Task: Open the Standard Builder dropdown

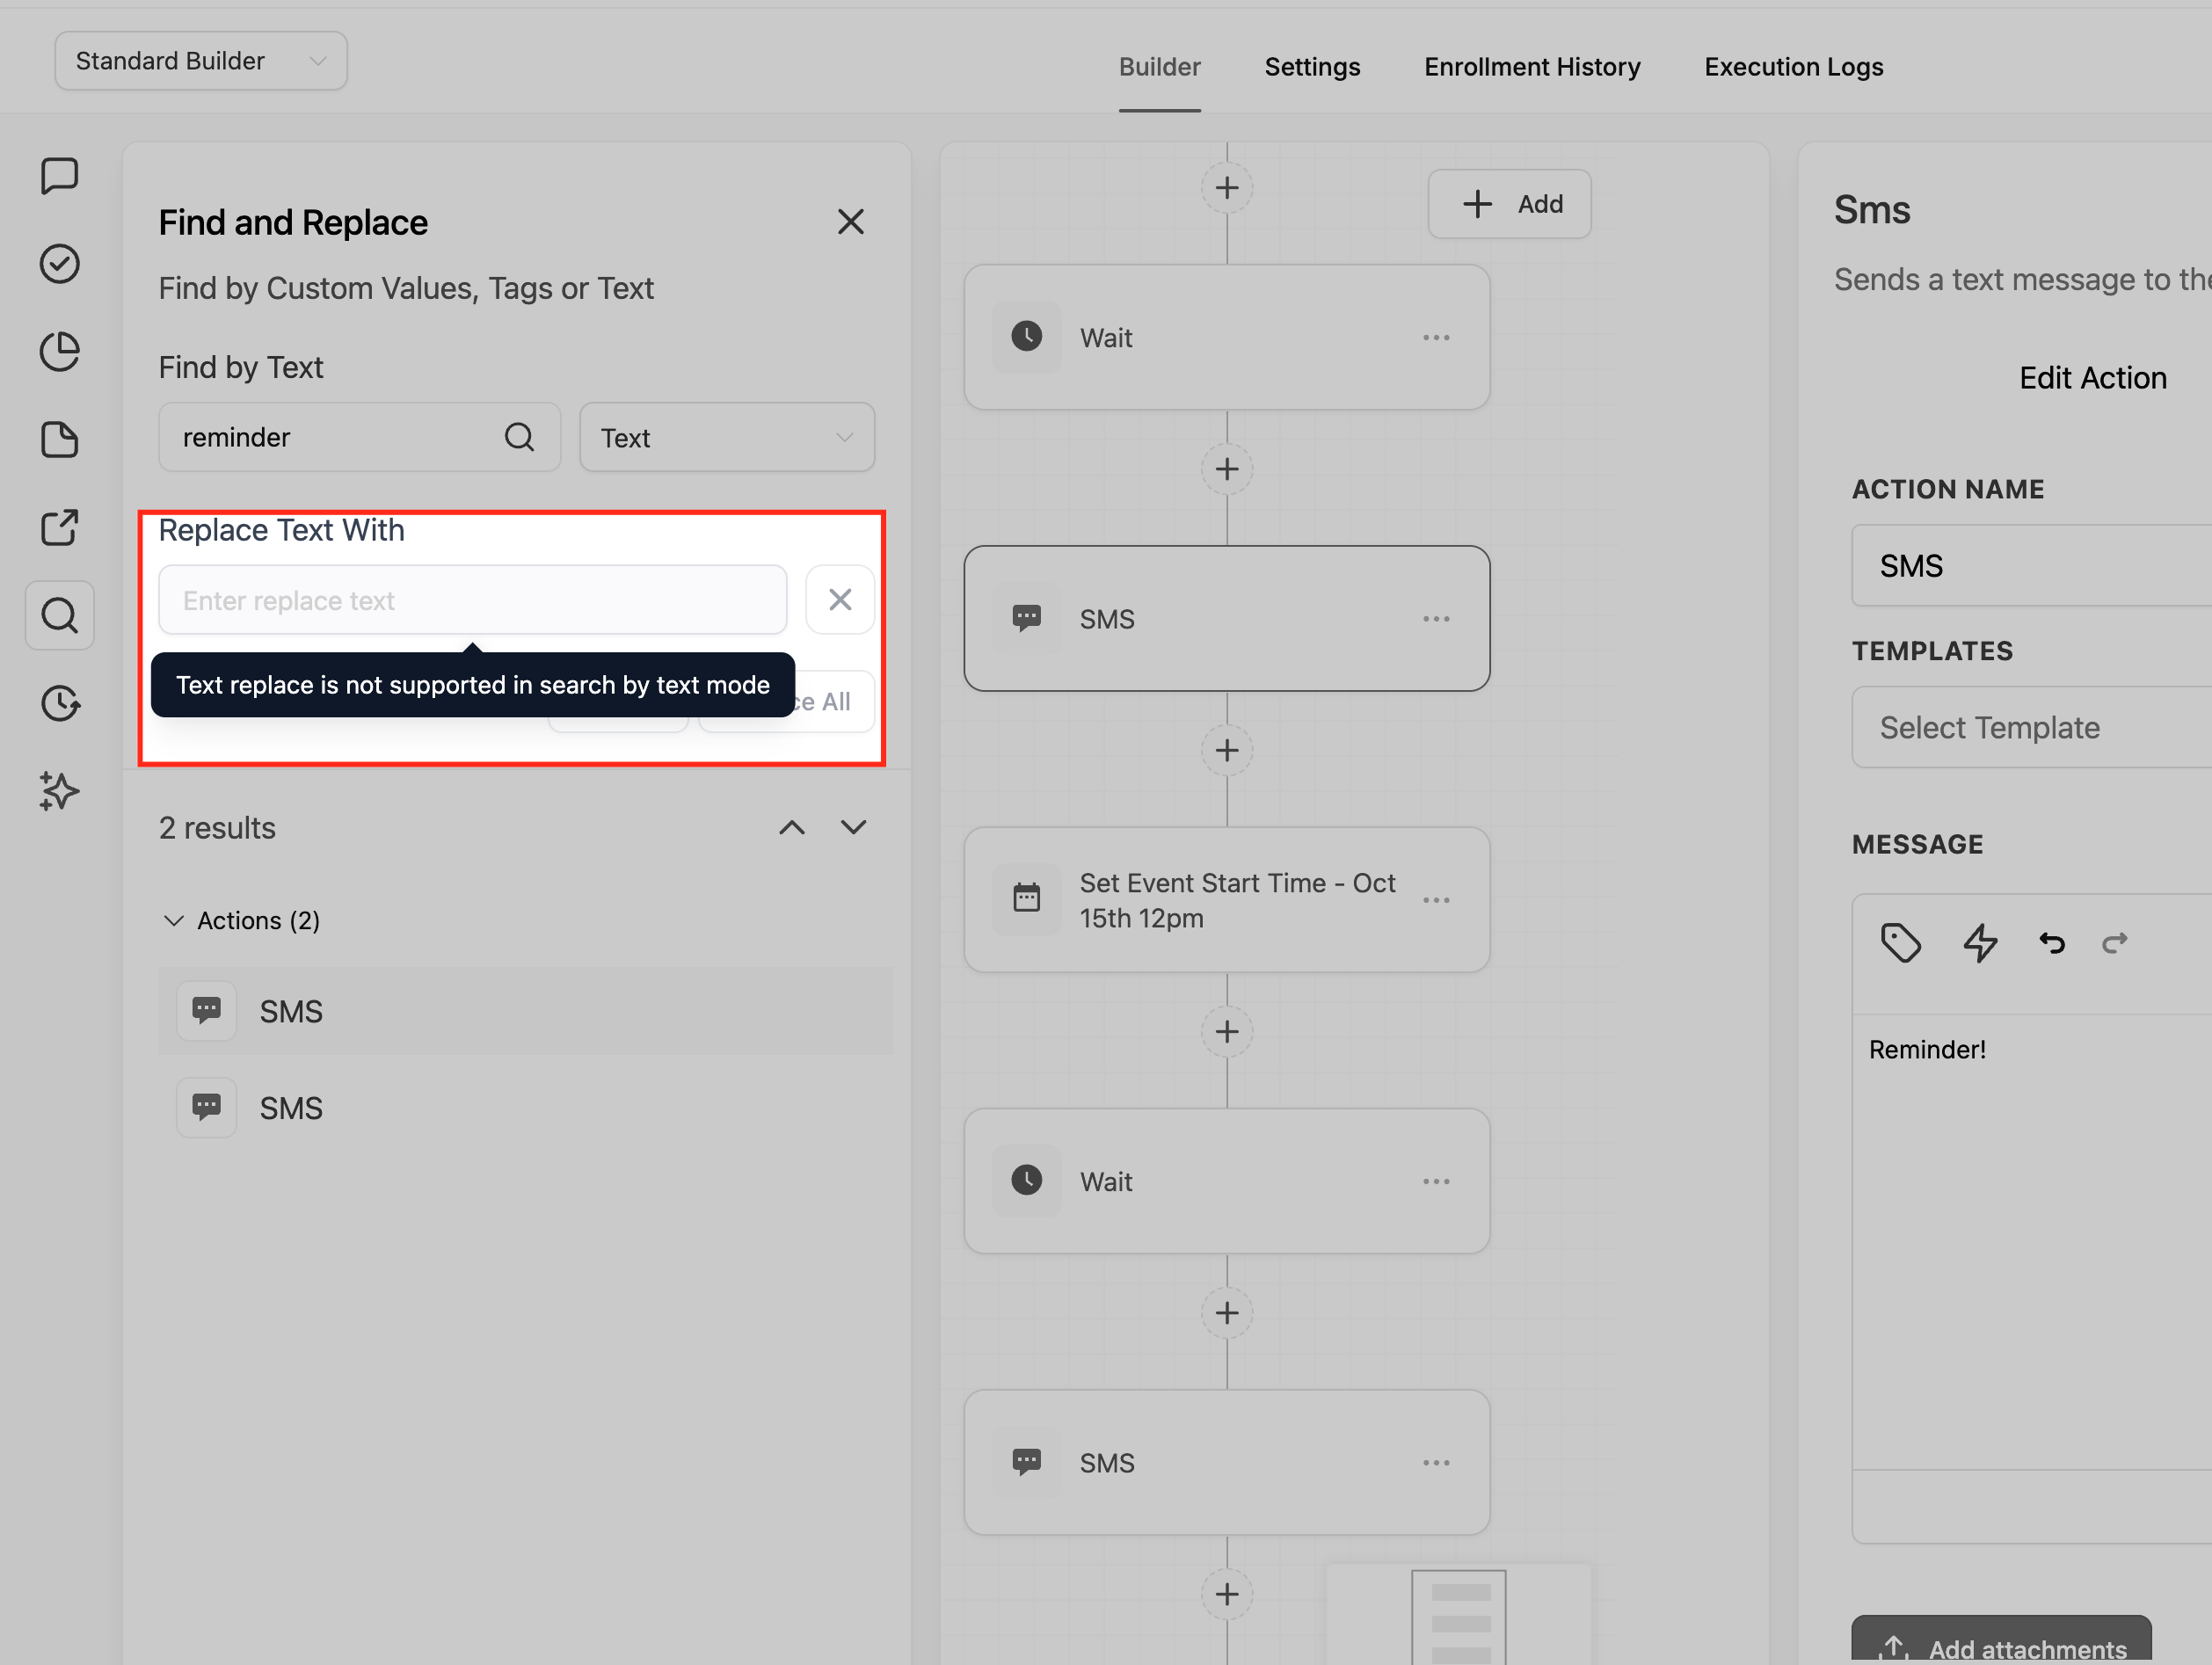Action: pyautogui.click(x=201, y=61)
